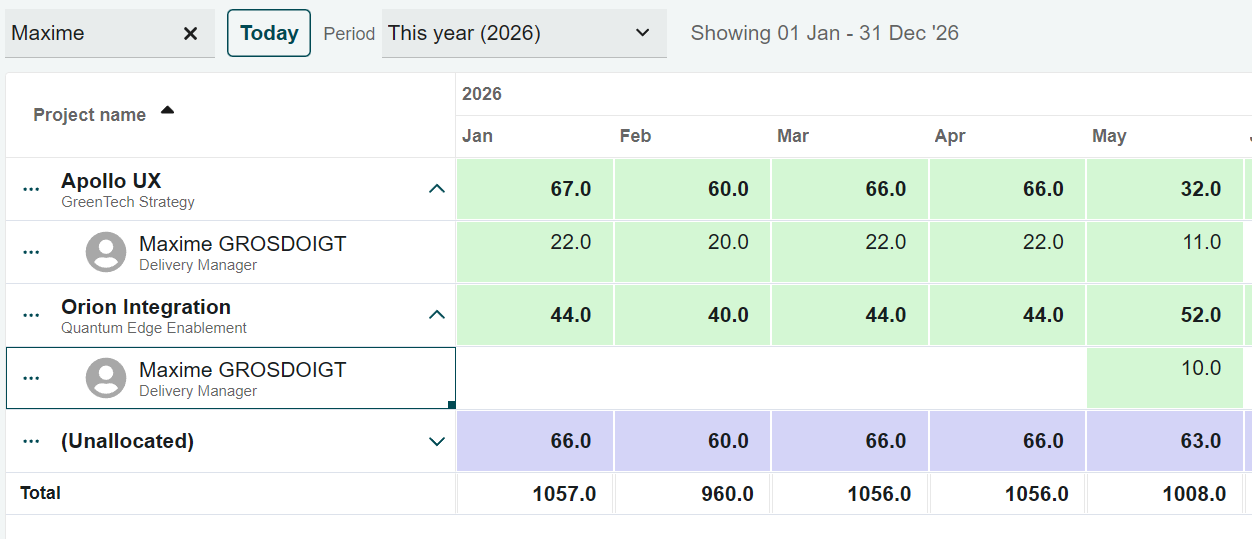Click the Apollo UX project name
The height and width of the screenshot is (539, 1252).
pyautogui.click(x=111, y=181)
